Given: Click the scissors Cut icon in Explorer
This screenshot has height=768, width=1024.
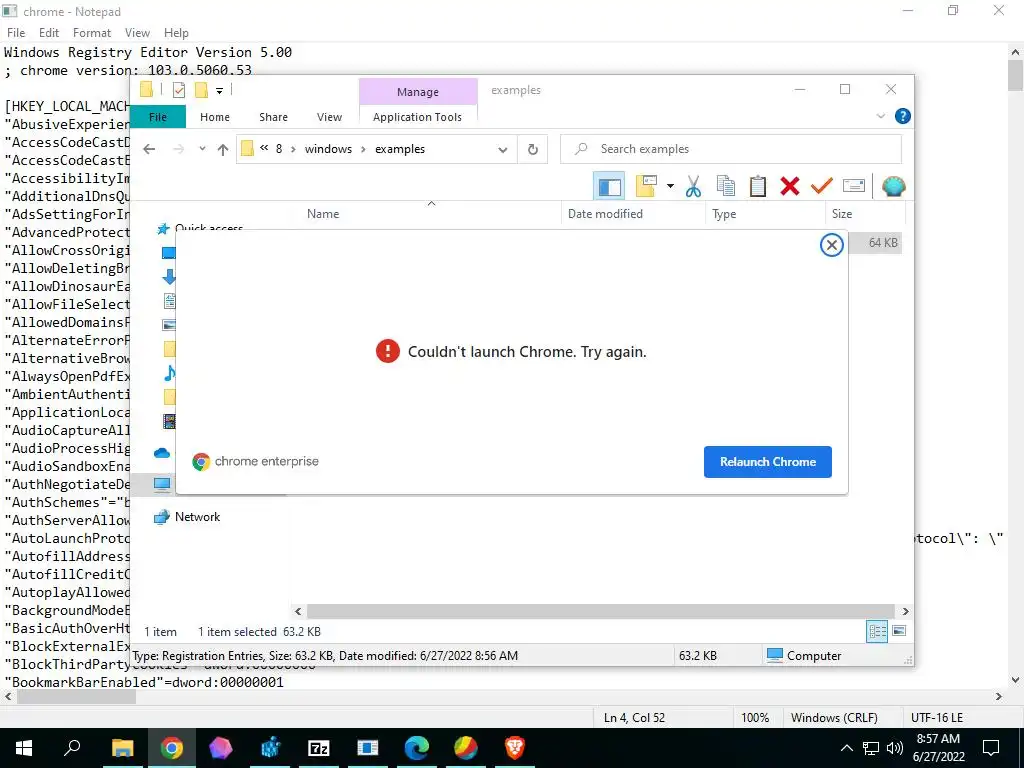Looking at the screenshot, I should (693, 187).
